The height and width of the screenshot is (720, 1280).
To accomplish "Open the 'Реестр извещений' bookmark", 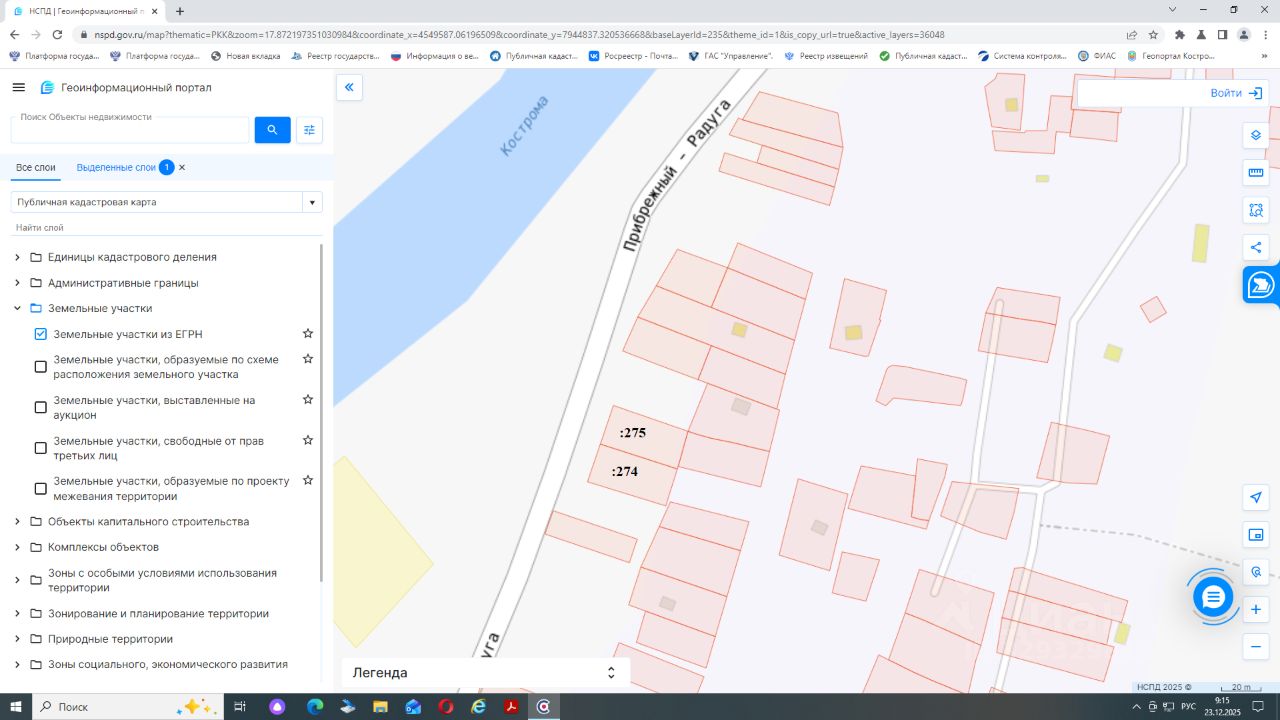I will (x=826, y=56).
